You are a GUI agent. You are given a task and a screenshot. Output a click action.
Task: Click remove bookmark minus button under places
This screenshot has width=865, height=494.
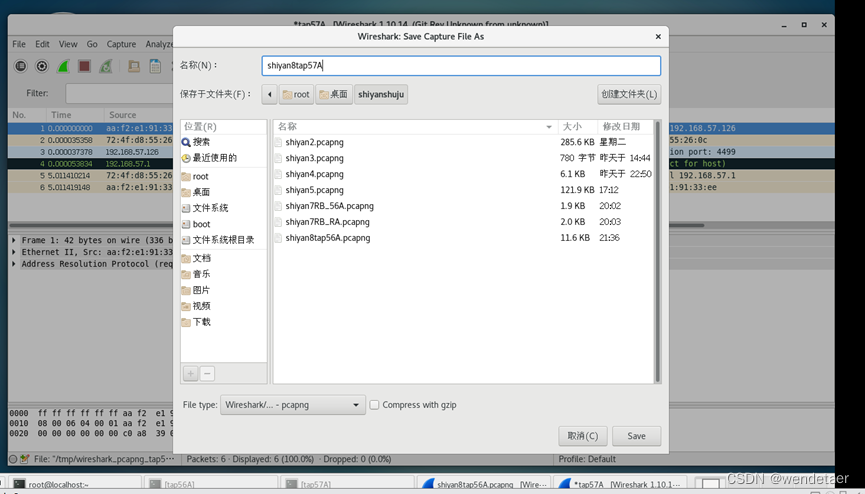(207, 374)
